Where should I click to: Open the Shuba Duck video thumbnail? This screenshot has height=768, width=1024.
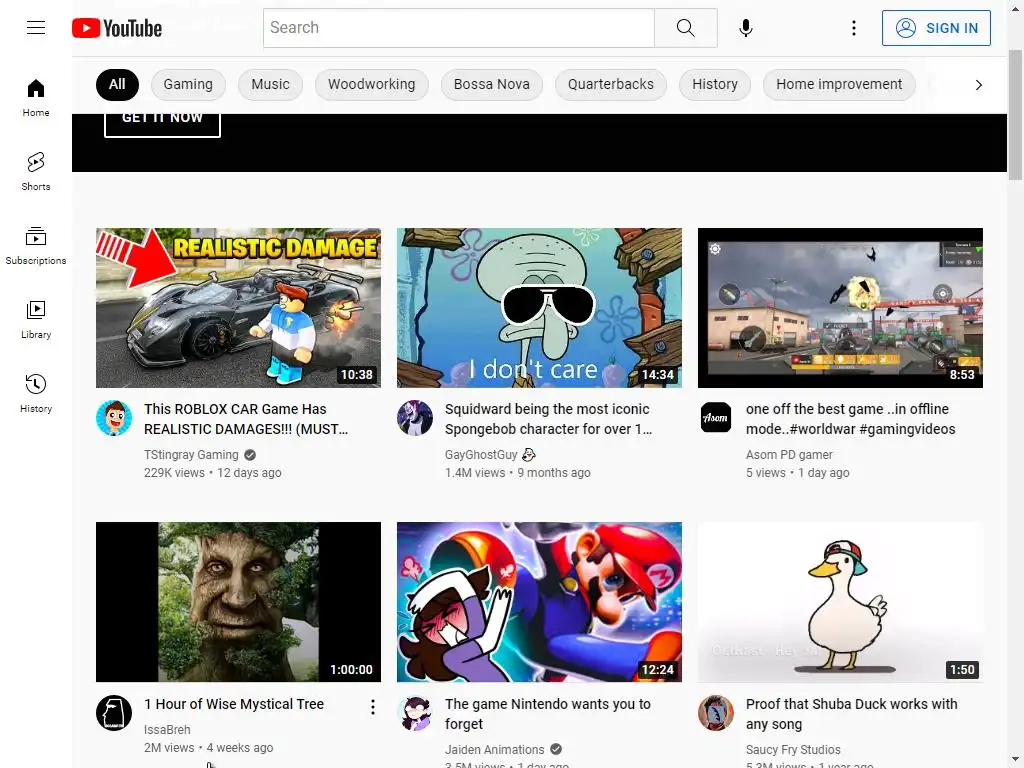840,602
